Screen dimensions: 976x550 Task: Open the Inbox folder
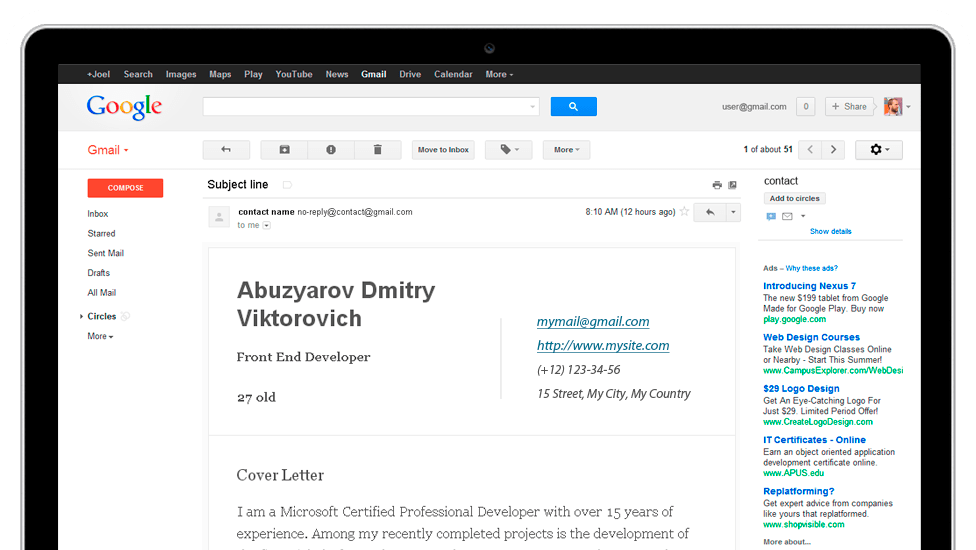pos(98,213)
